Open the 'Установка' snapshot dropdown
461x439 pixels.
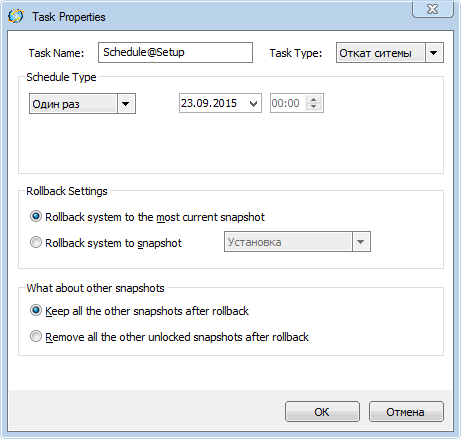pyautogui.click(x=361, y=242)
